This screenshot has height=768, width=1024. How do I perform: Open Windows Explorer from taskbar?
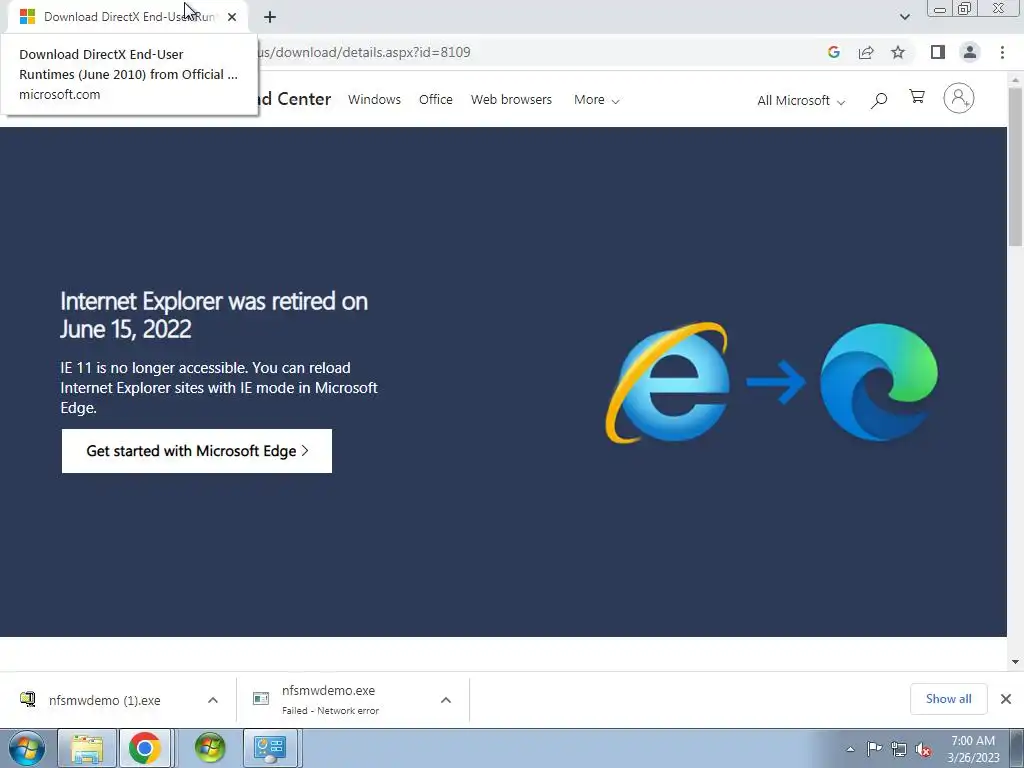click(x=87, y=748)
